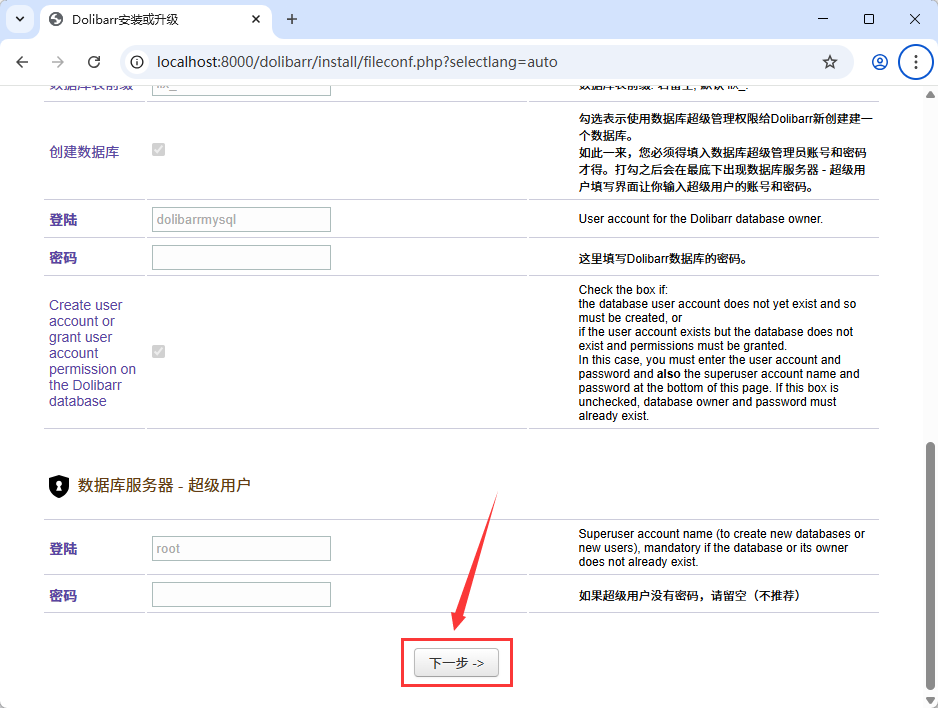
Task: Focus the Dolibarr database password field
Action: [241, 258]
